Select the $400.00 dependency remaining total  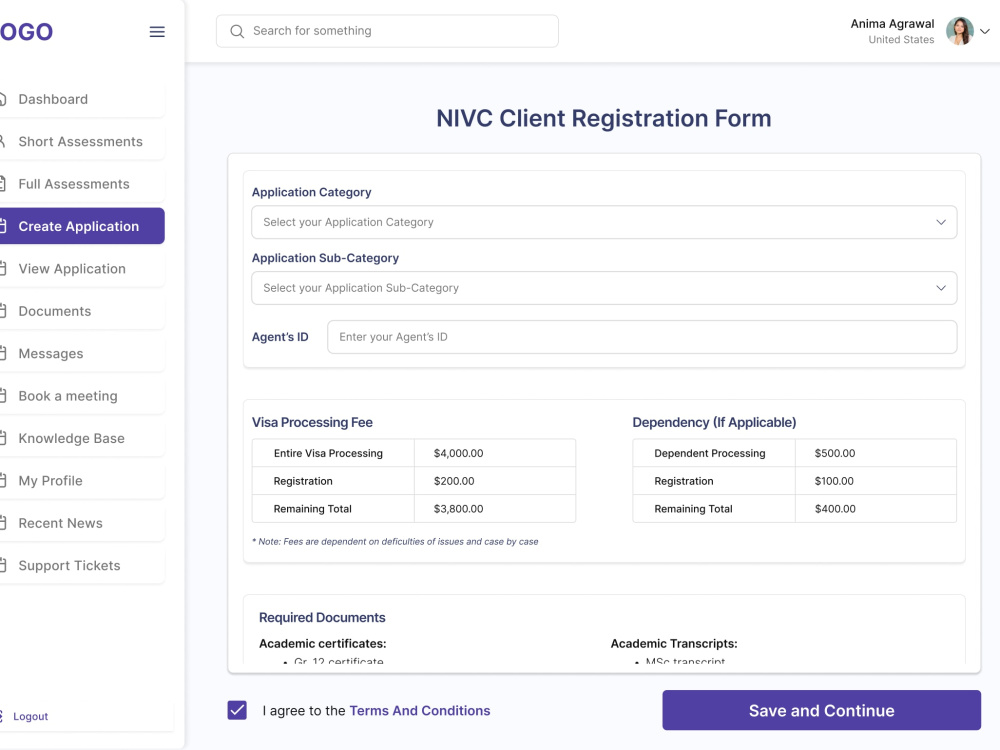coord(835,509)
